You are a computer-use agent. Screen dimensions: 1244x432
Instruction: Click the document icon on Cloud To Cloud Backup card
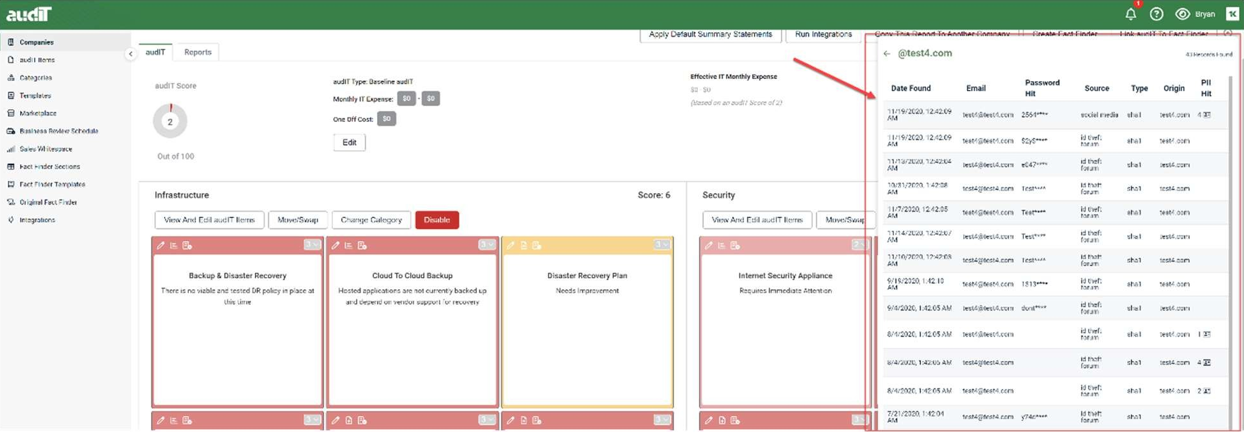(x=362, y=245)
